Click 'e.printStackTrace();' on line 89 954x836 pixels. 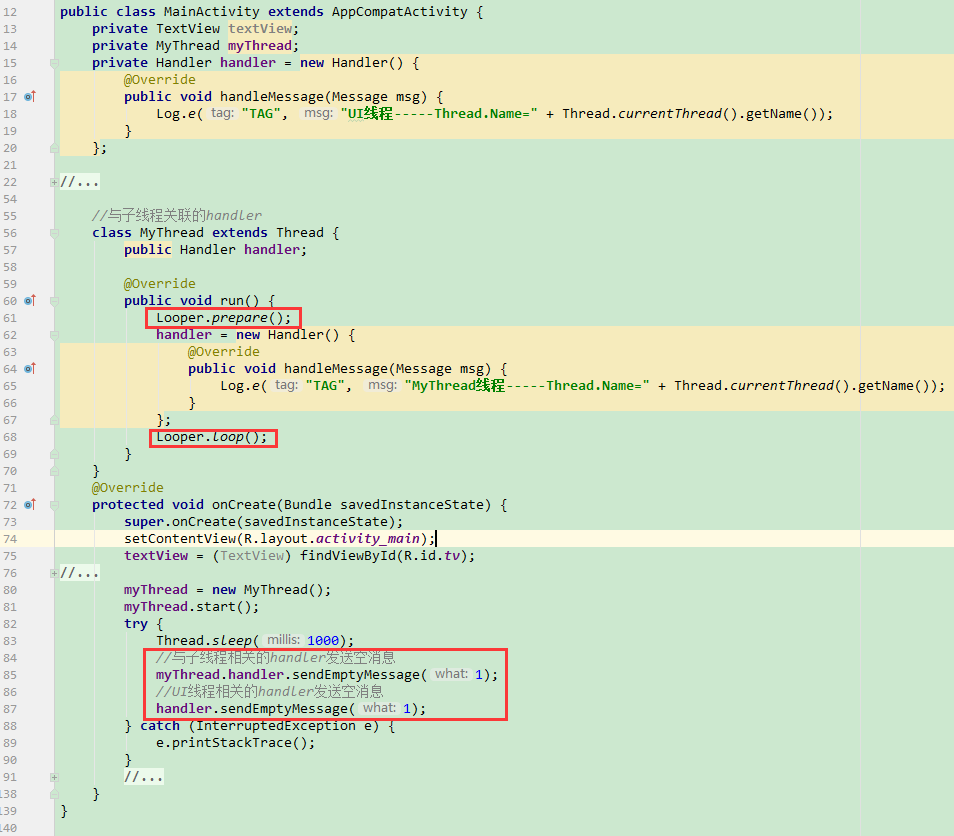(235, 743)
